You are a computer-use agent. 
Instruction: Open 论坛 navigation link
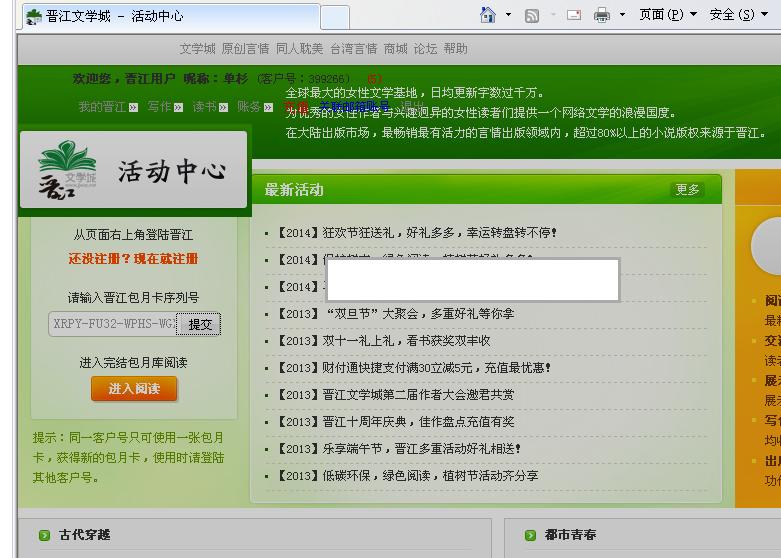coord(425,49)
